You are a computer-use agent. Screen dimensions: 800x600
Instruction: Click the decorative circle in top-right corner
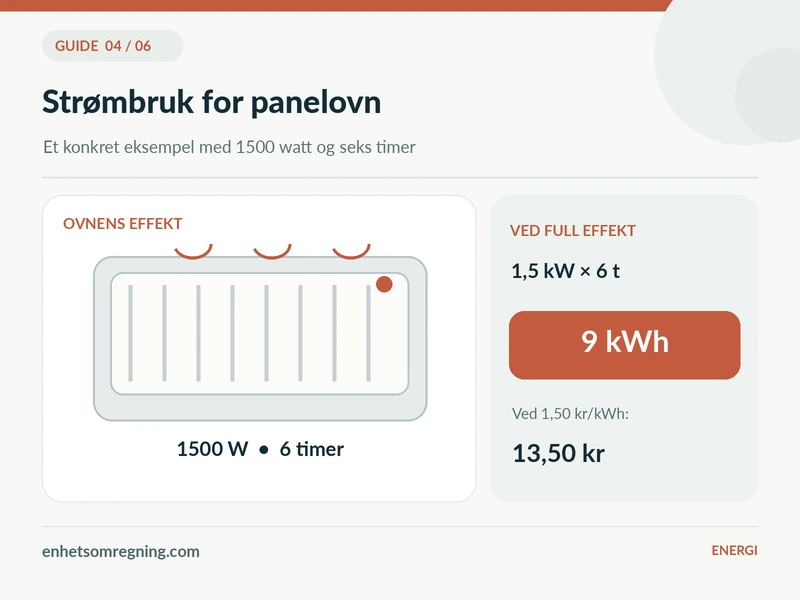(x=727, y=71)
